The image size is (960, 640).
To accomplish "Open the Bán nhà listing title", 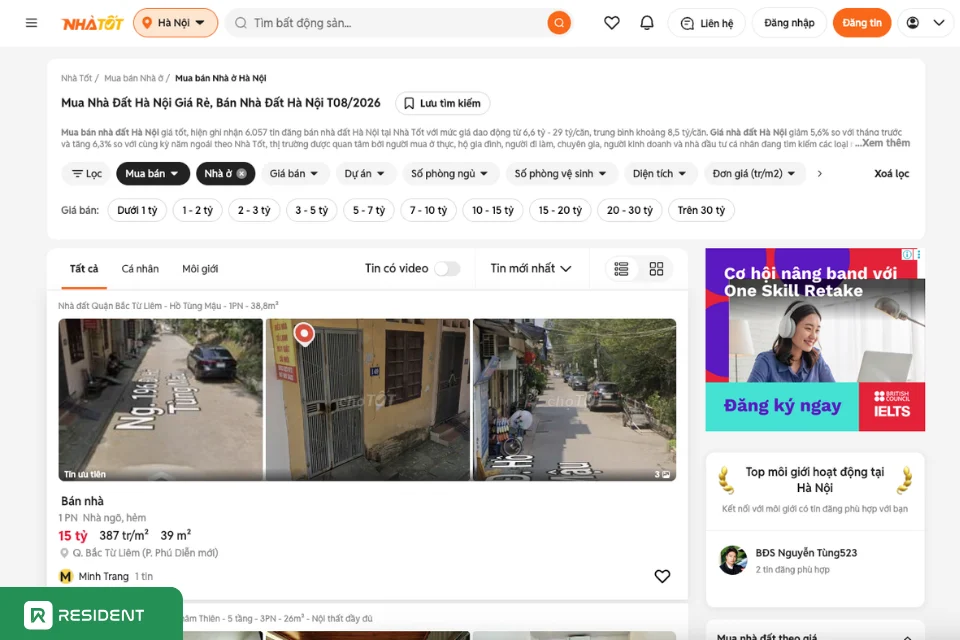I will (x=82, y=501).
